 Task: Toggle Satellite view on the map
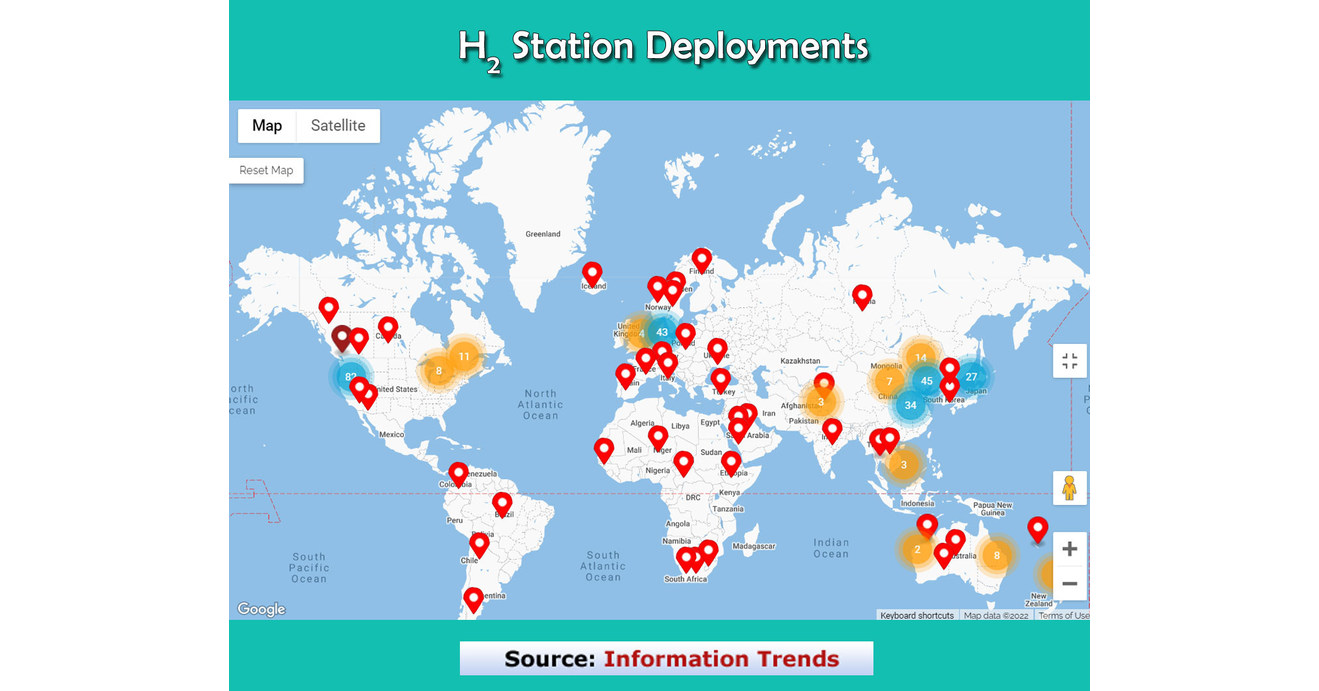click(338, 126)
